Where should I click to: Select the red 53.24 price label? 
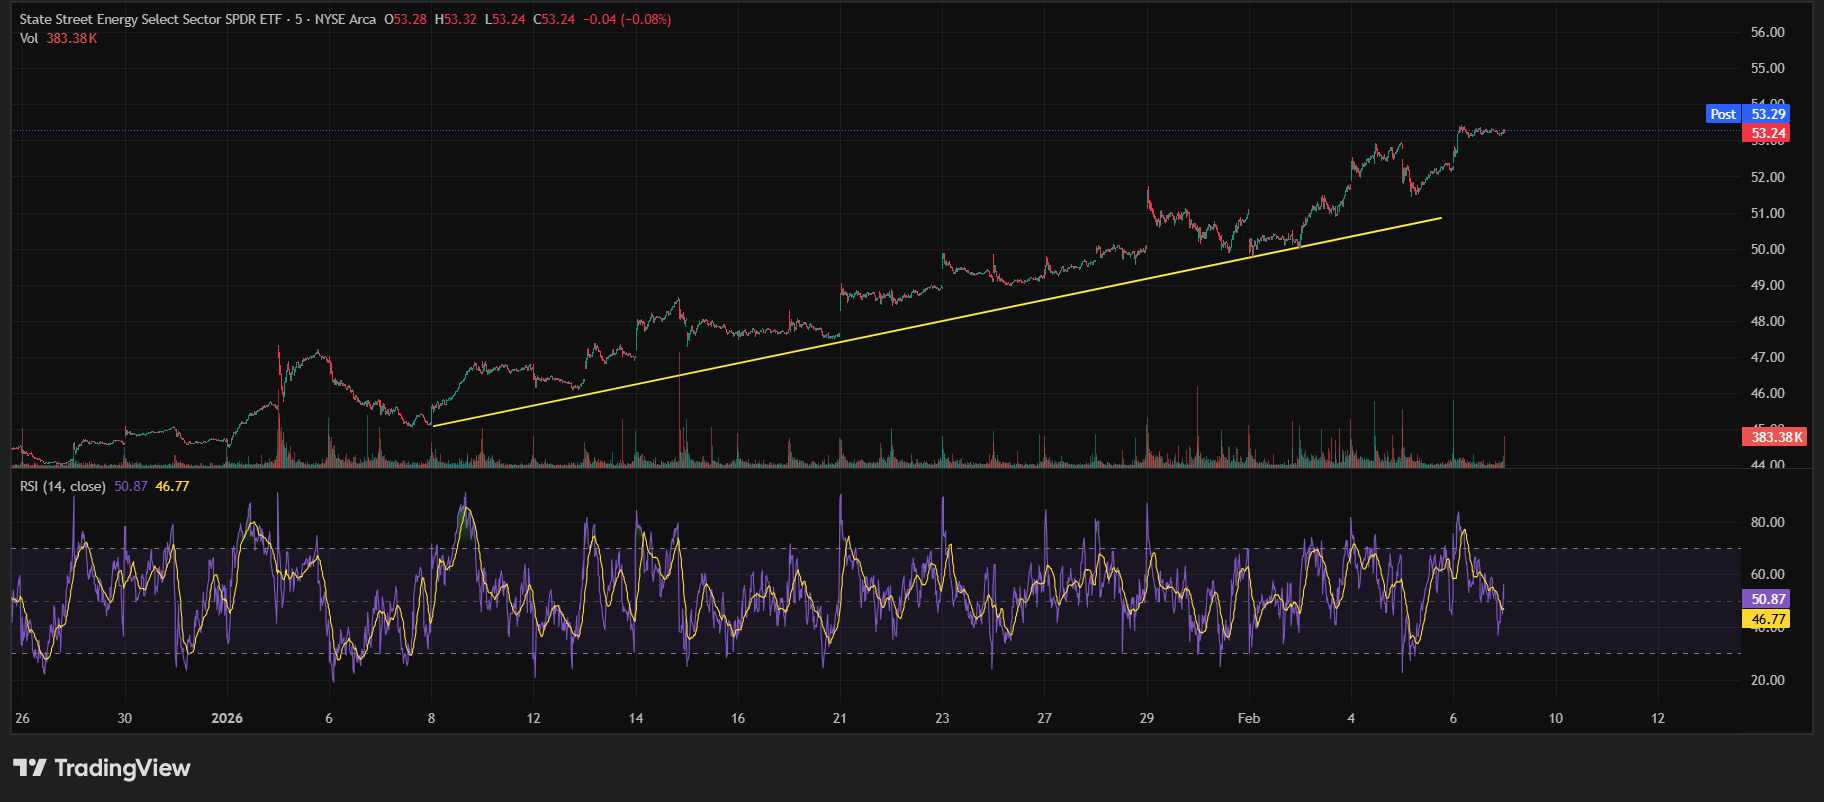1768,133
